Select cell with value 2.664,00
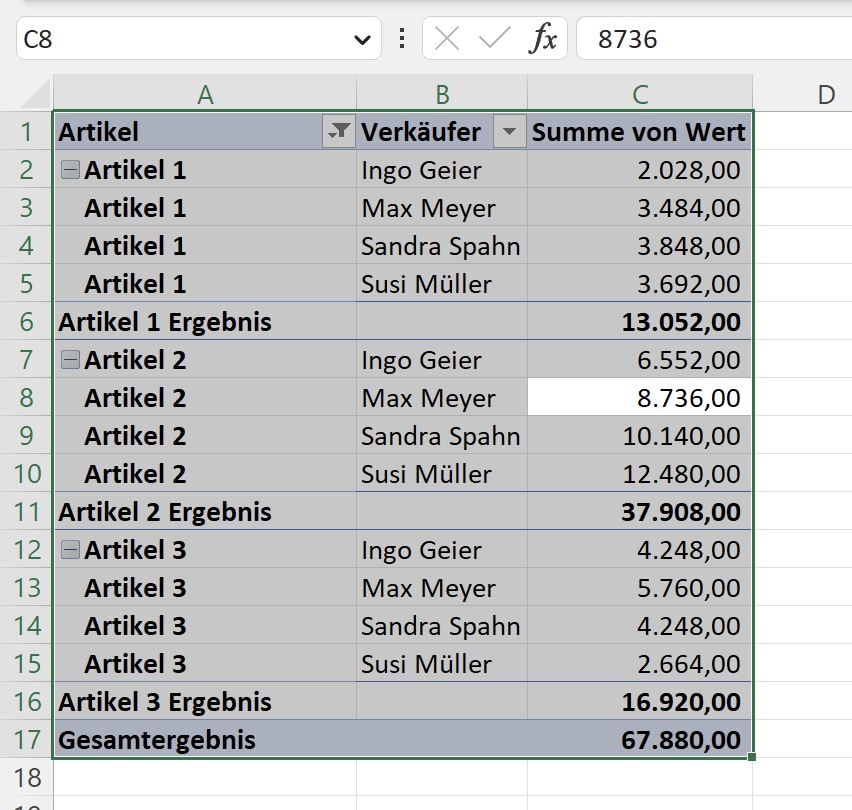This screenshot has height=810, width=852. coord(639,664)
